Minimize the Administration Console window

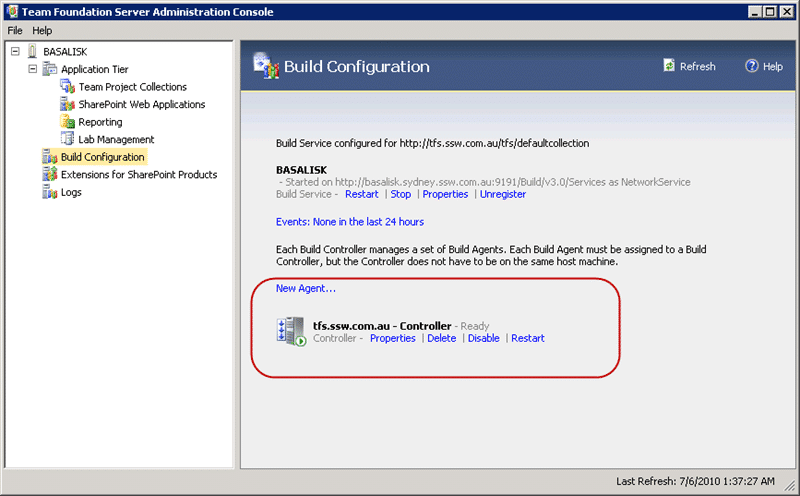point(755,12)
